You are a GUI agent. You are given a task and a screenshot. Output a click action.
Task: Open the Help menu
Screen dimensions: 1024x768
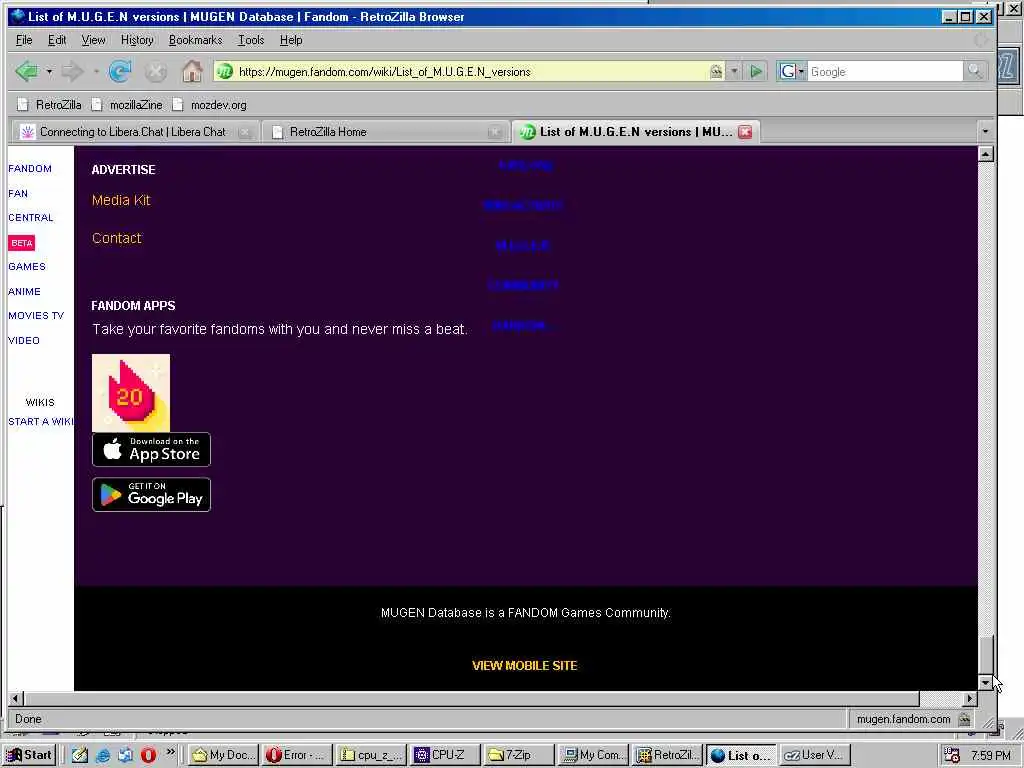[291, 40]
